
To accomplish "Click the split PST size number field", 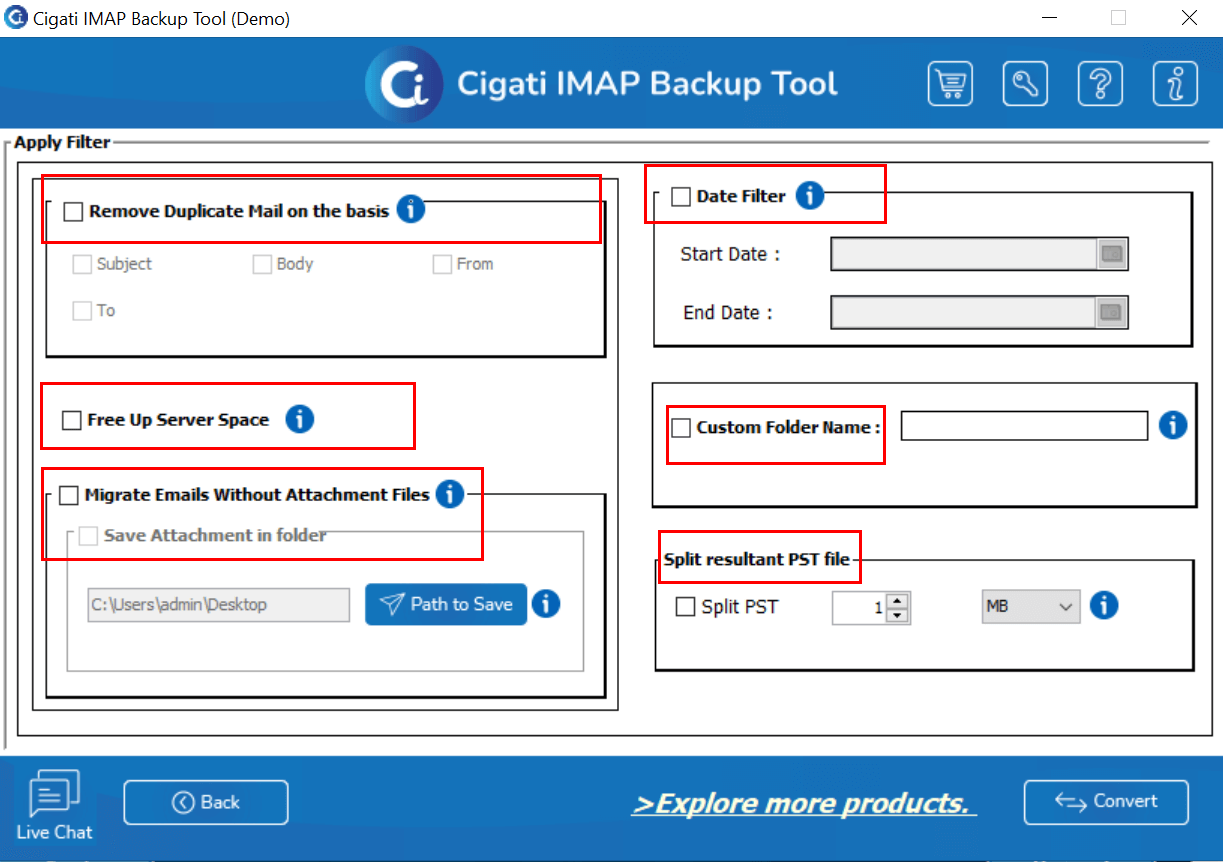I will (860, 607).
